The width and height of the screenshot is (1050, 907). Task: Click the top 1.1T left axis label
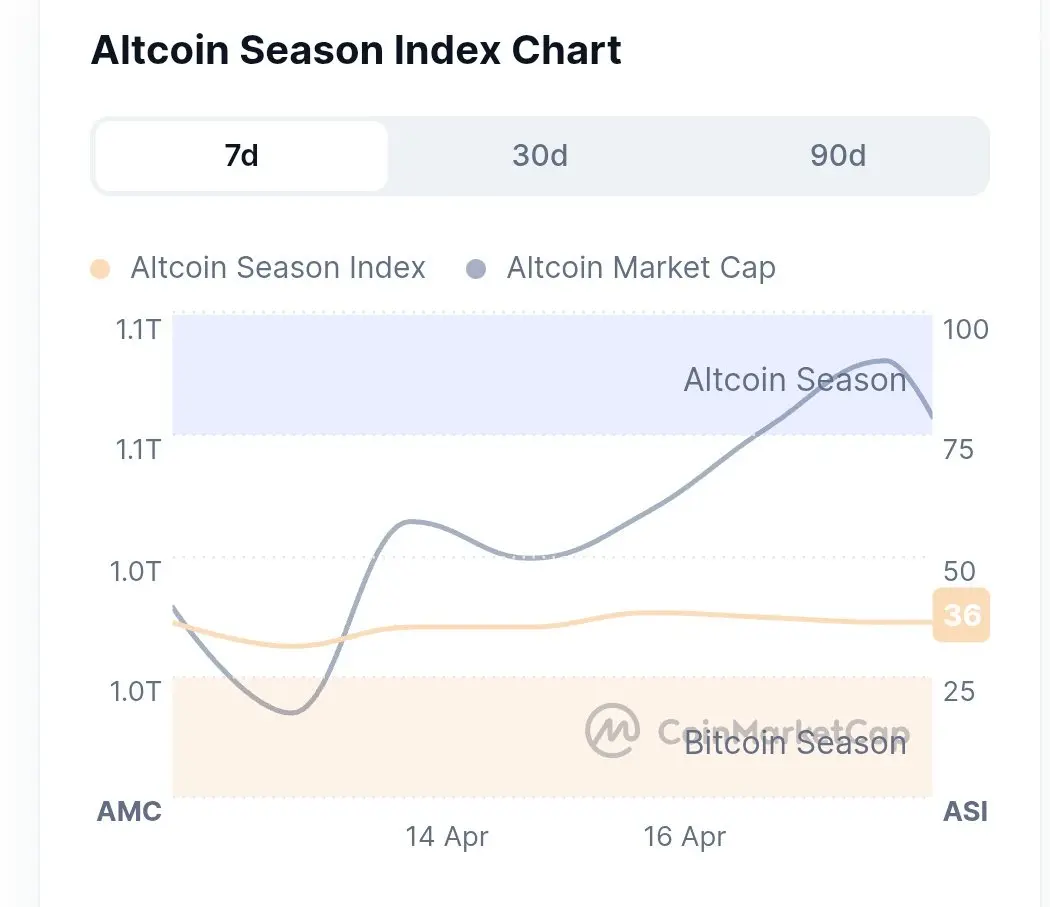point(136,329)
